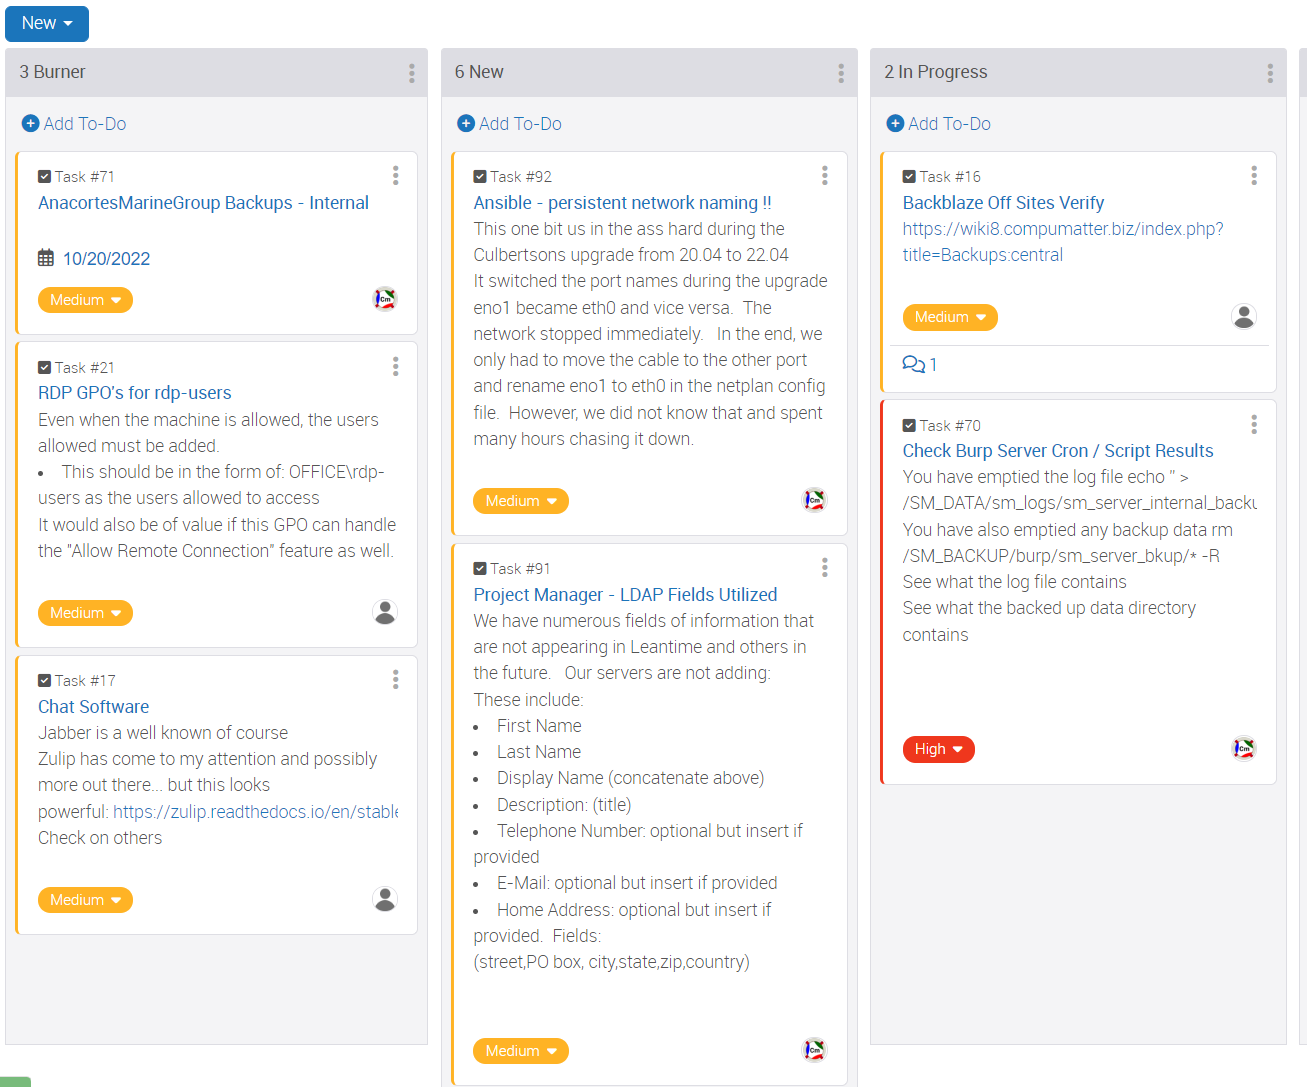This screenshot has height=1087, width=1307.
Task: Add To-Do in Burner column
Action: [74, 124]
